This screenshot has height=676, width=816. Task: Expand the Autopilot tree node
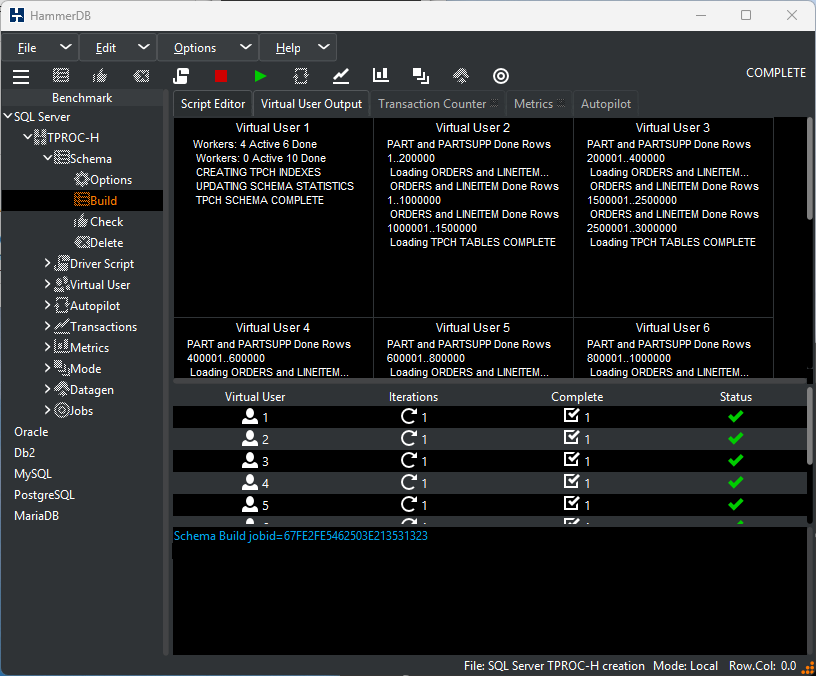[47, 304]
